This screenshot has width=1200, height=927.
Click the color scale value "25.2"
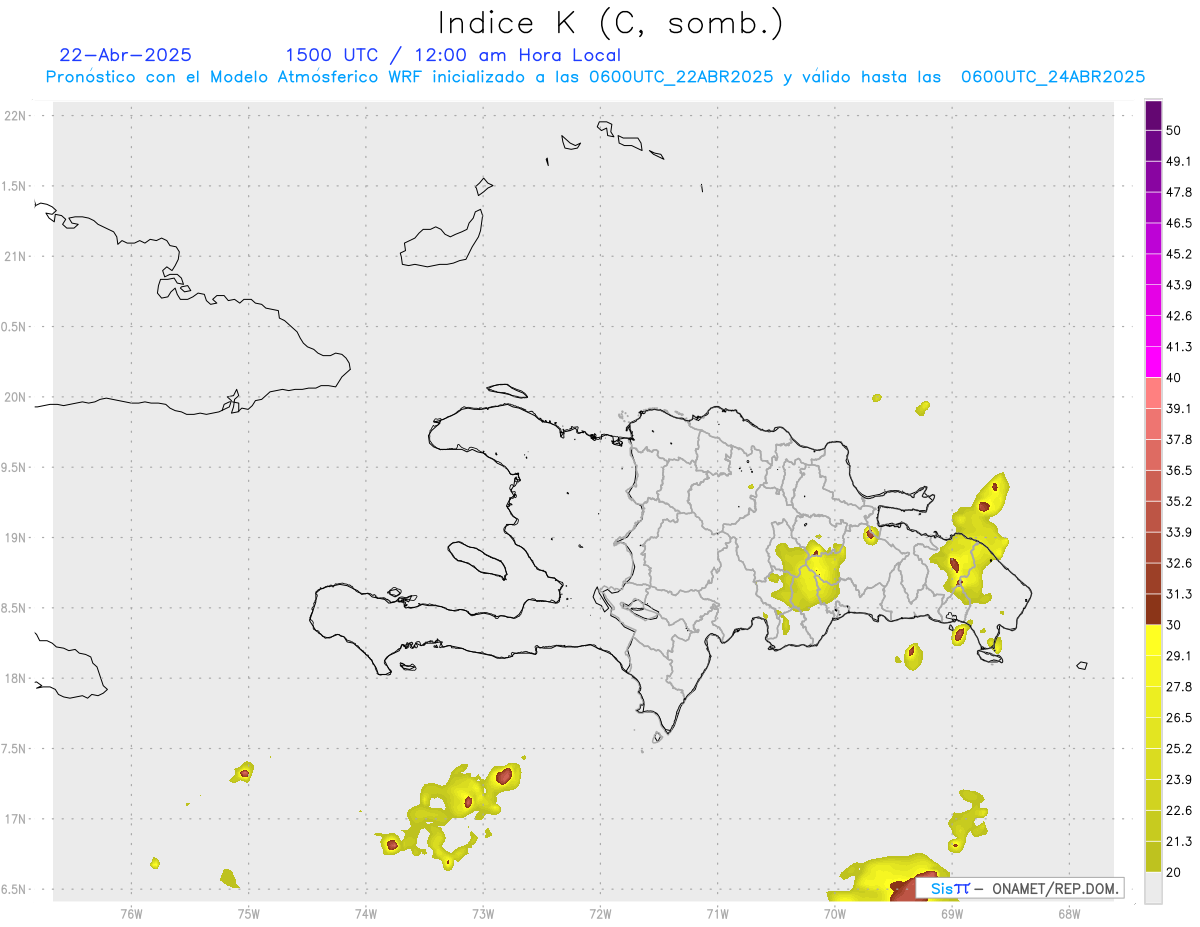click(1179, 748)
